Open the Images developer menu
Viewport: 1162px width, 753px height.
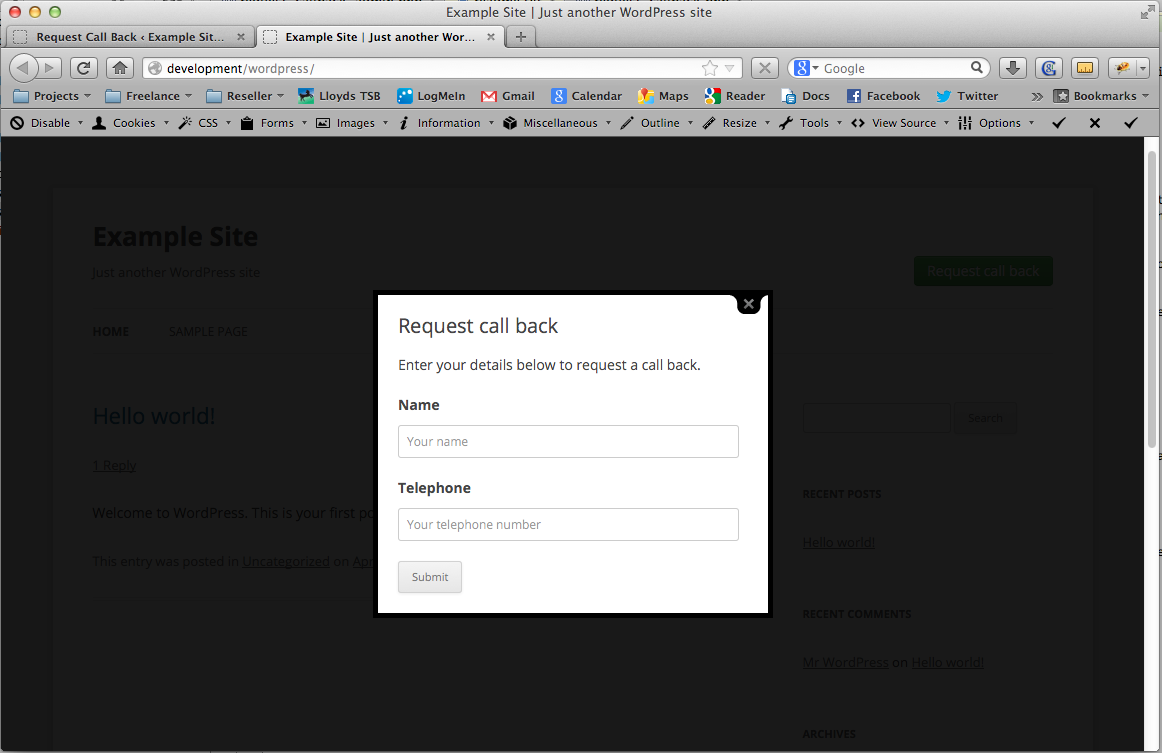click(x=352, y=123)
